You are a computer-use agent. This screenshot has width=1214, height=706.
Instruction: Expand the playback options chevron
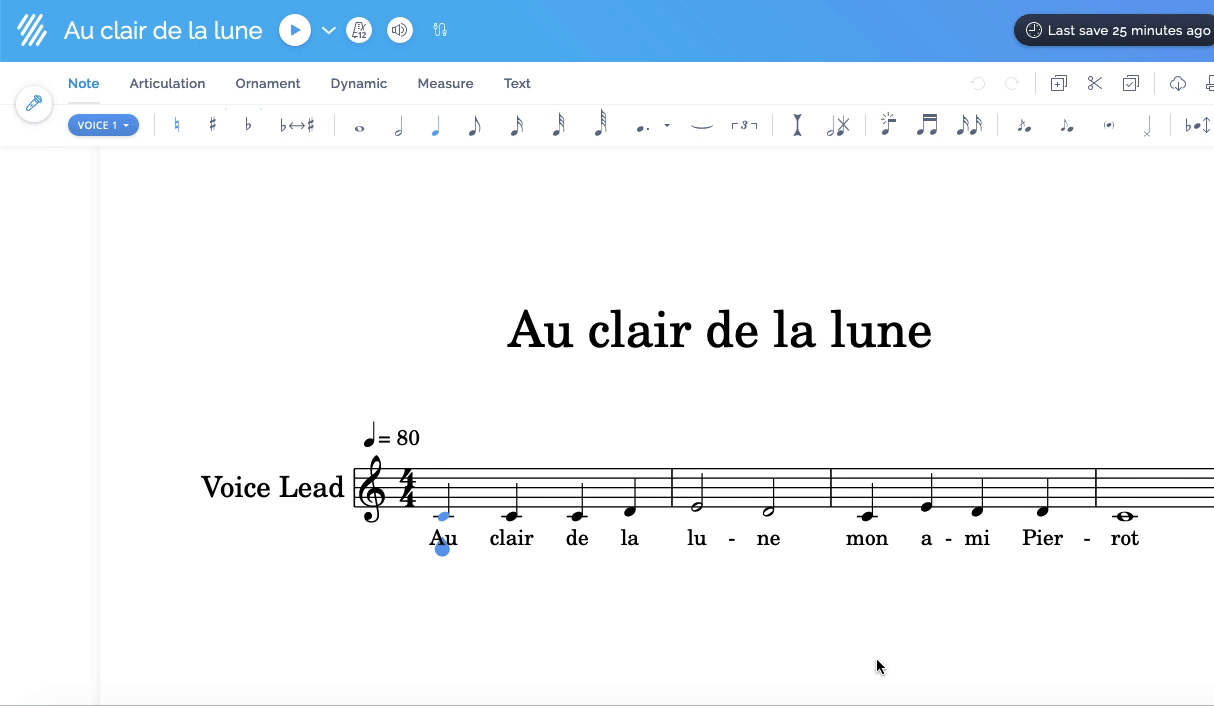tap(328, 30)
